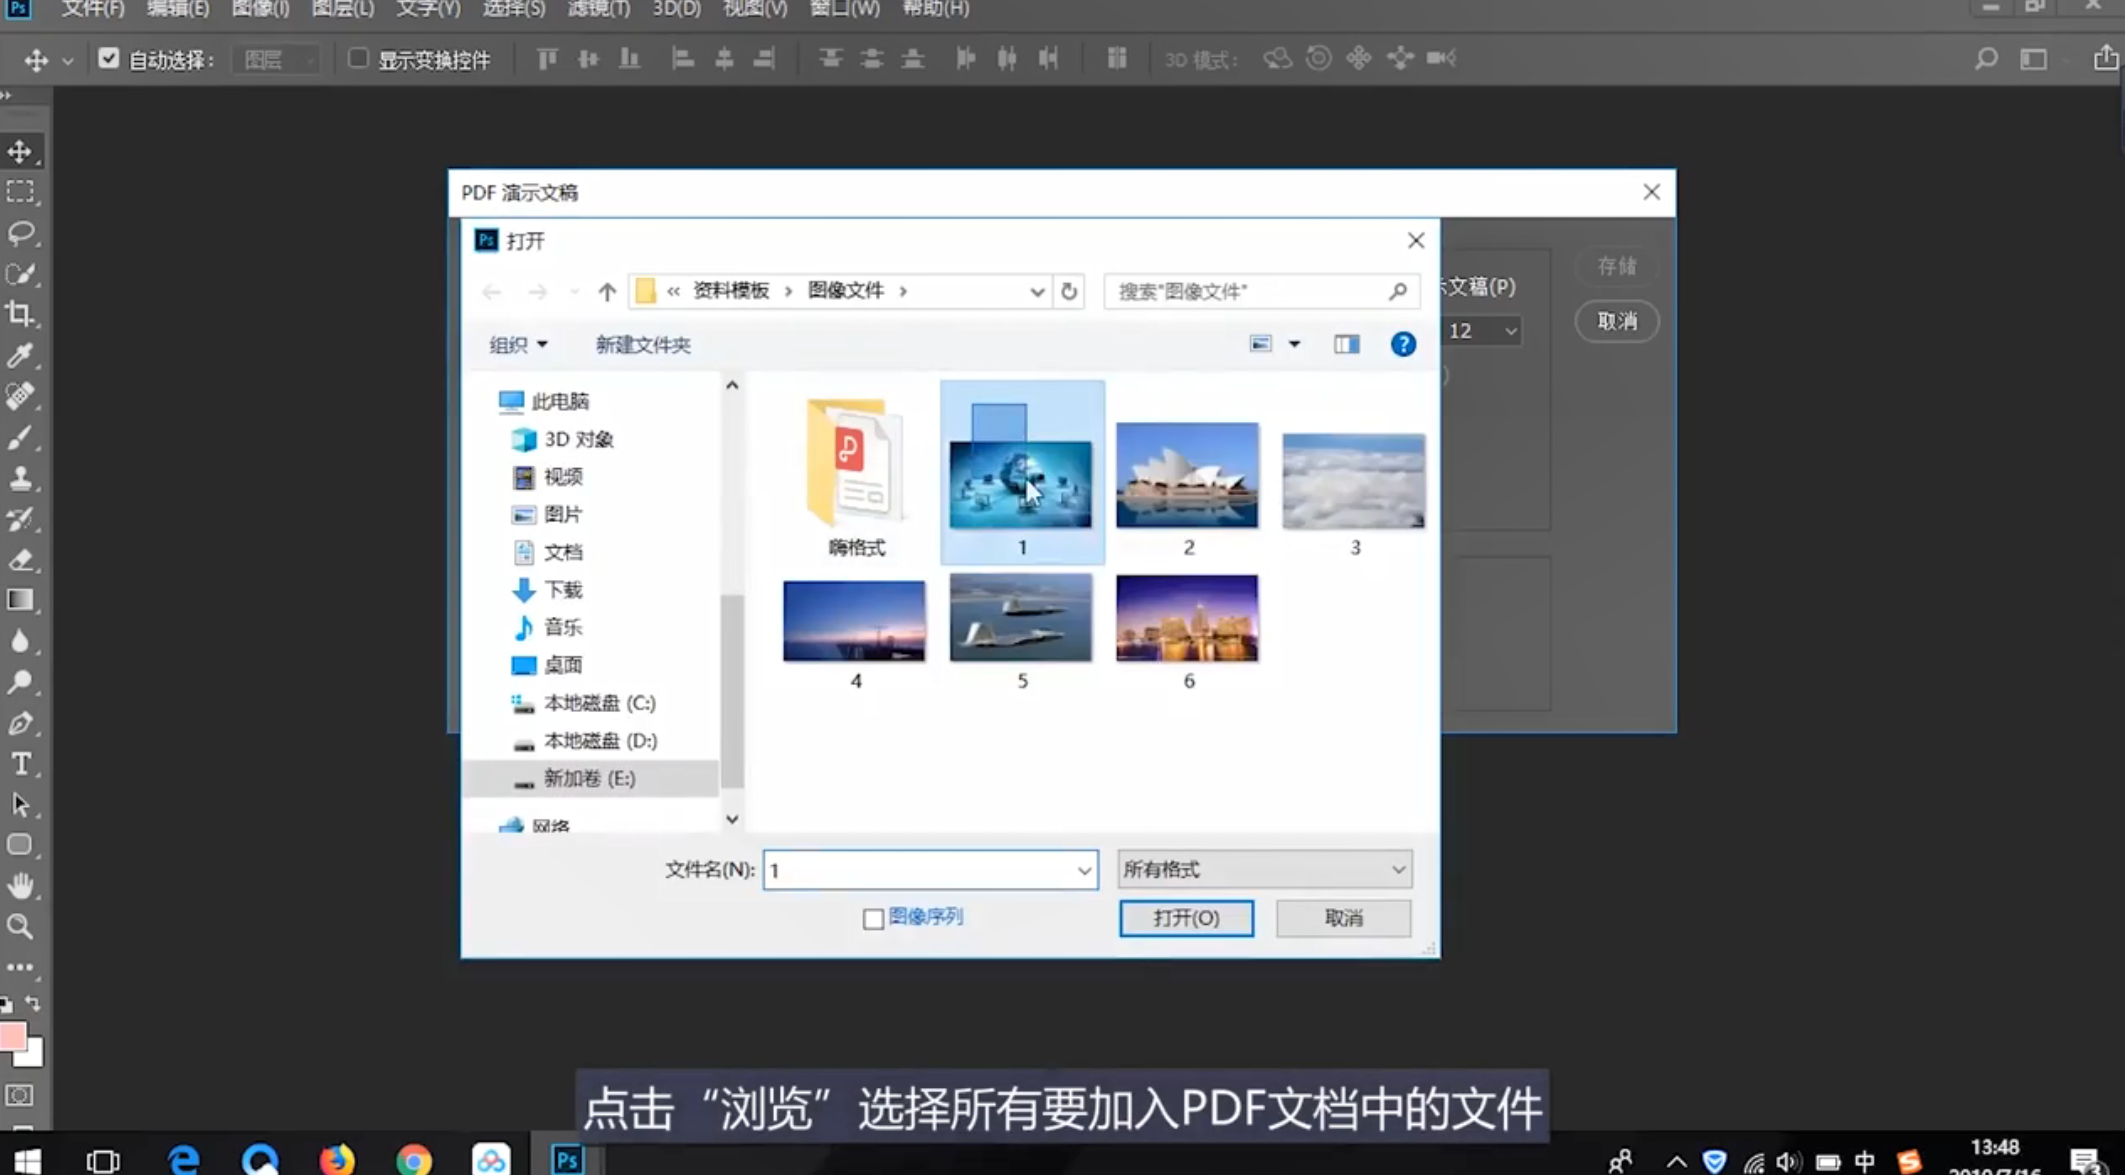Click the background color swatch
2125x1175 pixels.
35,1056
